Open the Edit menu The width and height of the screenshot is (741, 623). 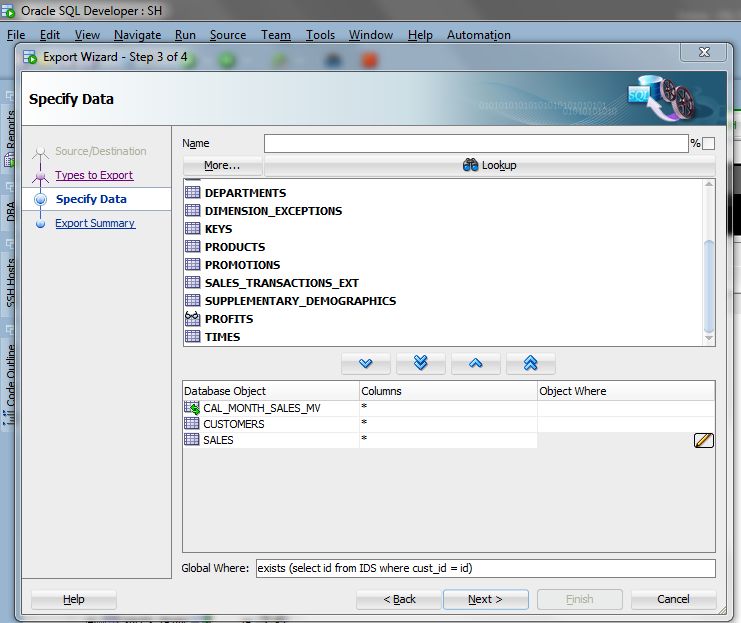tap(50, 35)
